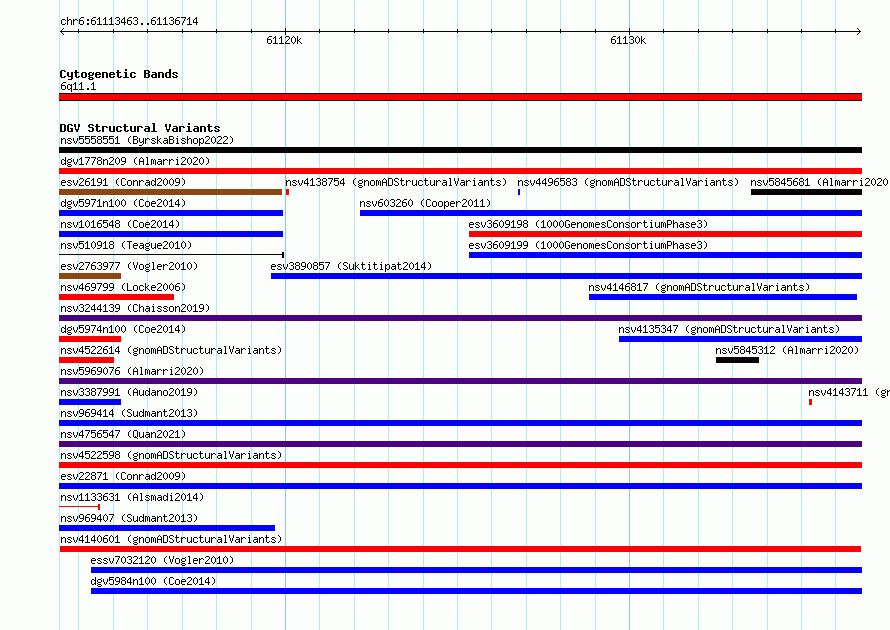Open the esv22871 (Conrad2009) label
The image size is (890, 630).
123,476
